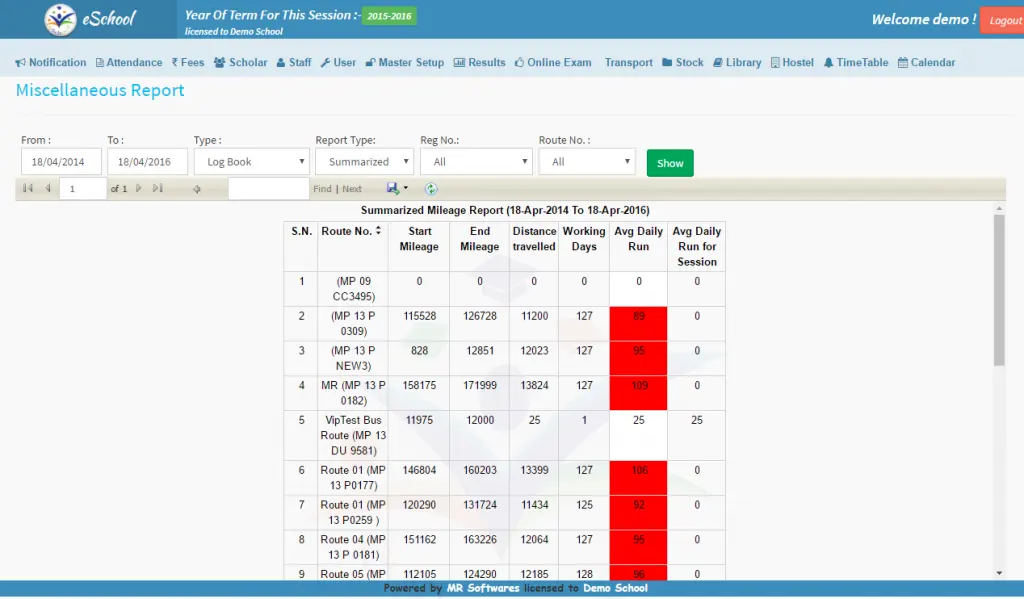Click the report's vertical scrollbar
The image size is (1024, 599).
tap(999, 290)
